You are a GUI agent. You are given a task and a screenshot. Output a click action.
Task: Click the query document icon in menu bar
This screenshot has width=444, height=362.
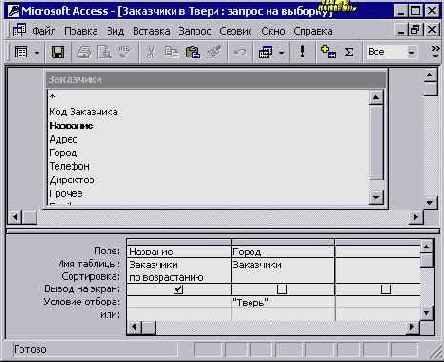pyautogui.click(x=19, y=30)
